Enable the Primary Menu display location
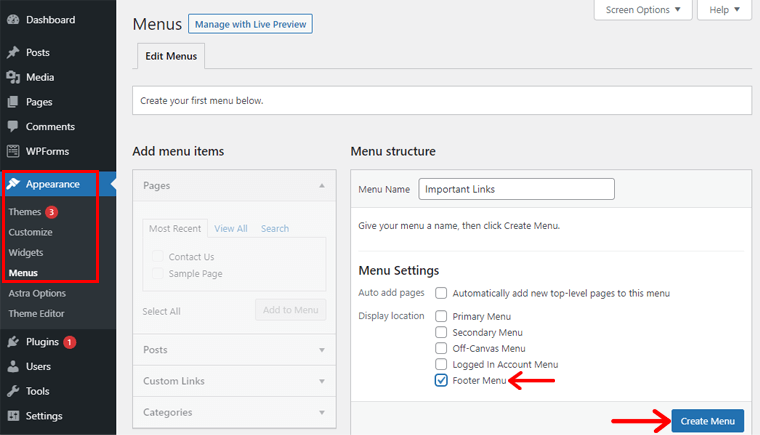The width and height of the screenshot is (760, 435). tap(441, 316)
